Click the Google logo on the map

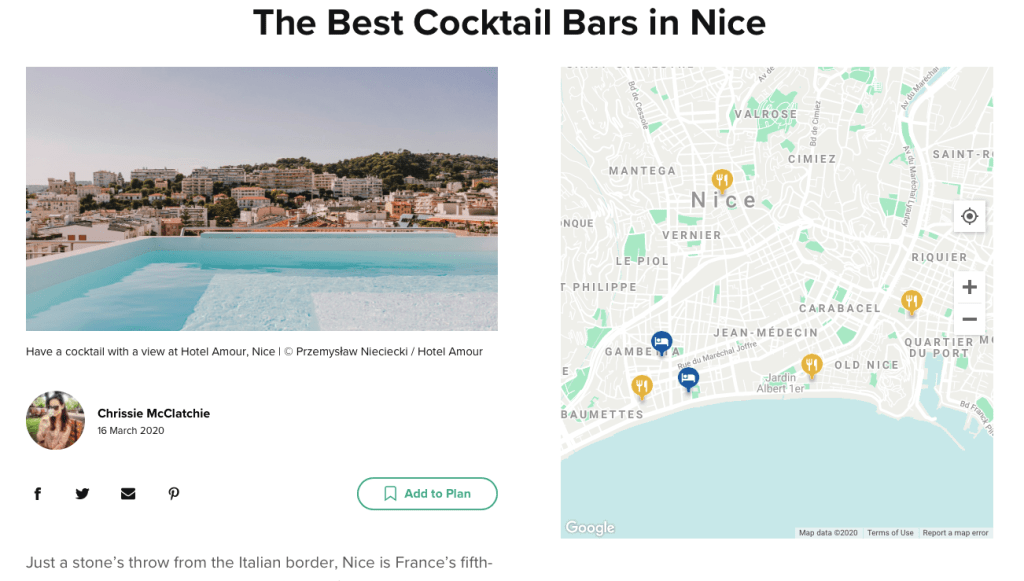[x=590, y=527]
